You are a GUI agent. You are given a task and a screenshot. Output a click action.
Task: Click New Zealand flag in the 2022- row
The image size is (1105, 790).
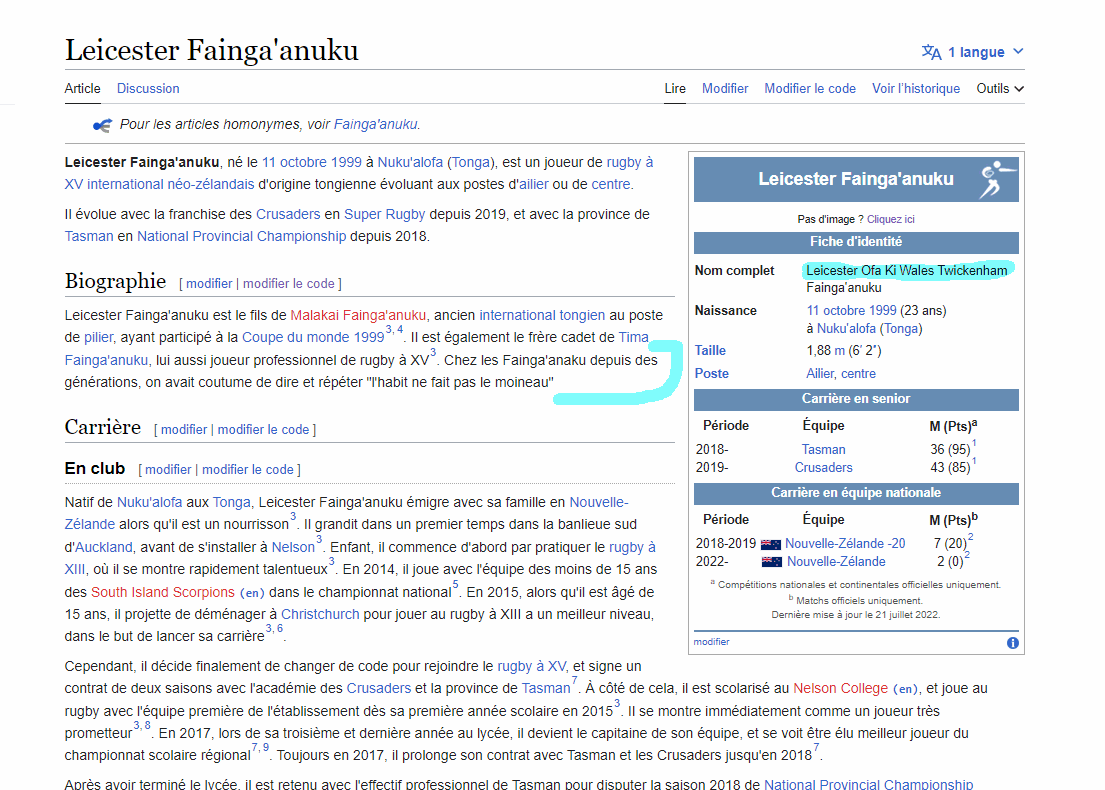click(x=772, y=562)
